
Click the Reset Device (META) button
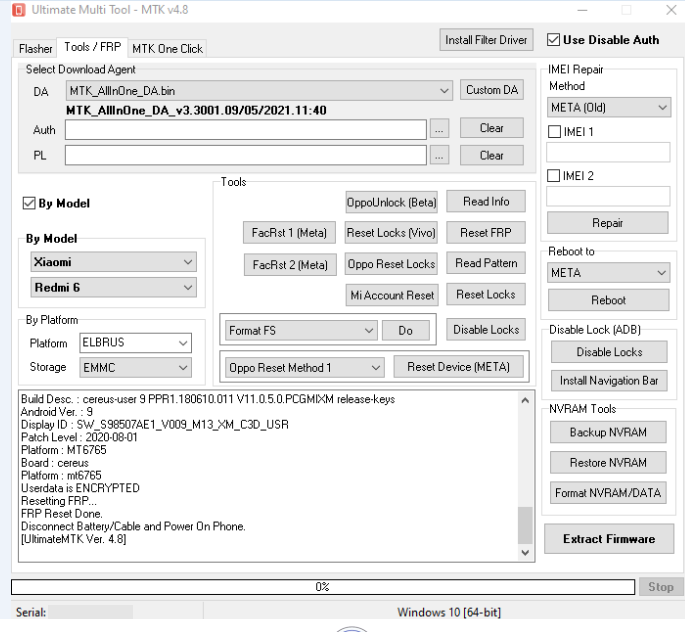458,367
